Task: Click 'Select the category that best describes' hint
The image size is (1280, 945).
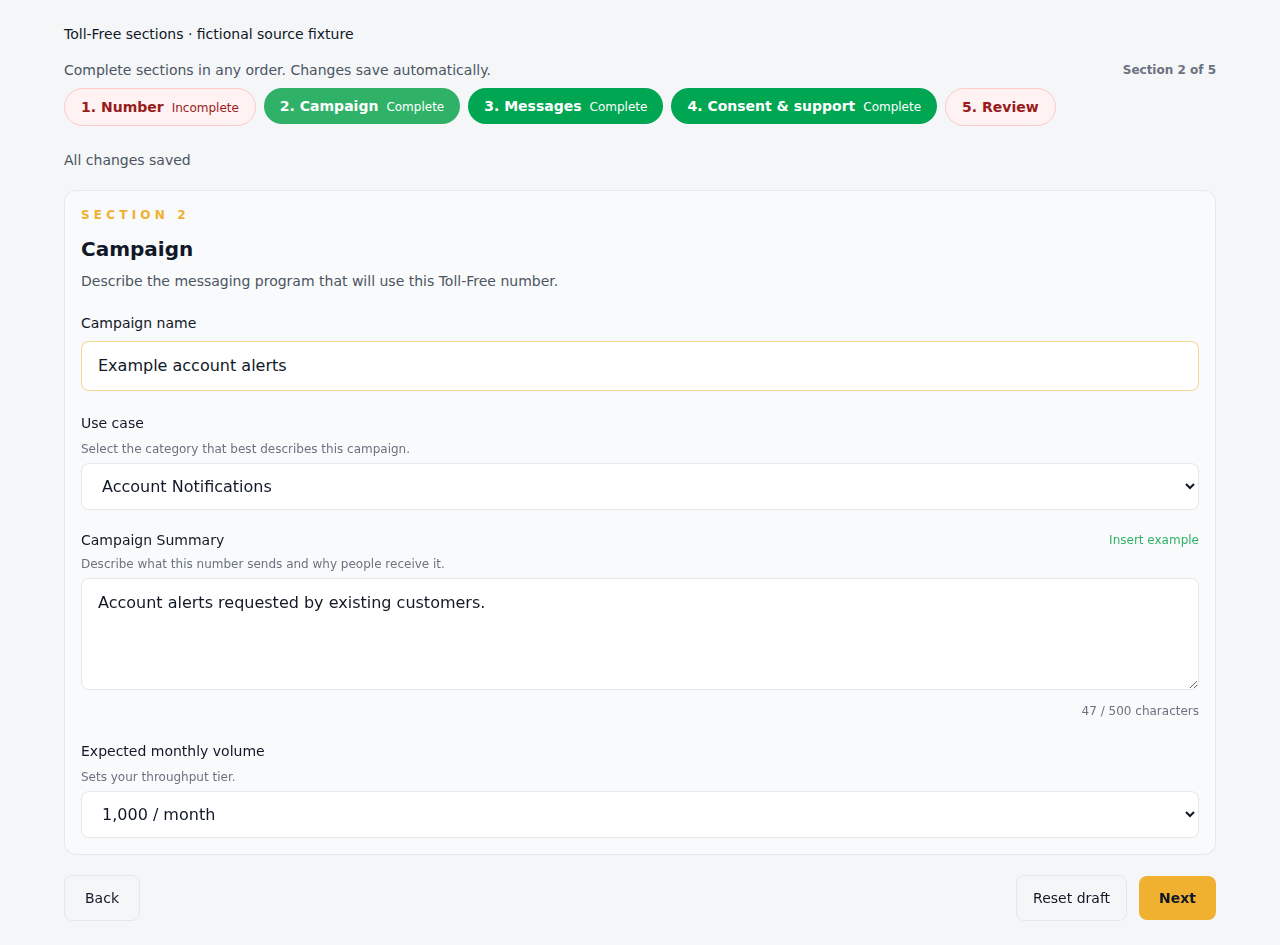Action: point(245,449)
